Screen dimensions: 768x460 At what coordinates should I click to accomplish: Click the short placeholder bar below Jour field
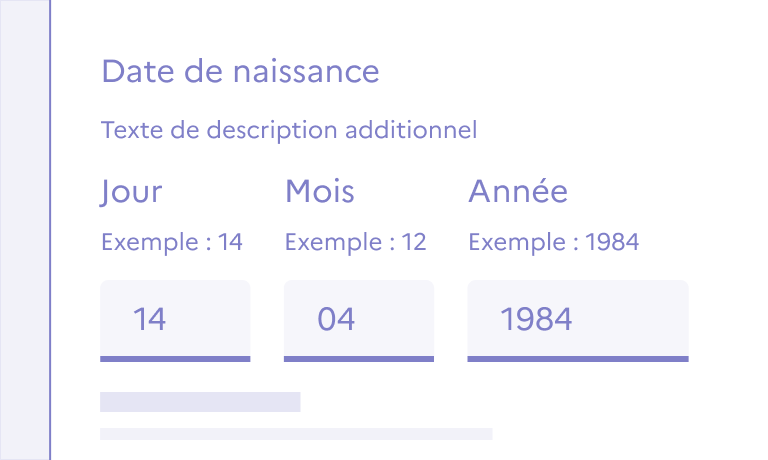click(x=200, y=402)
